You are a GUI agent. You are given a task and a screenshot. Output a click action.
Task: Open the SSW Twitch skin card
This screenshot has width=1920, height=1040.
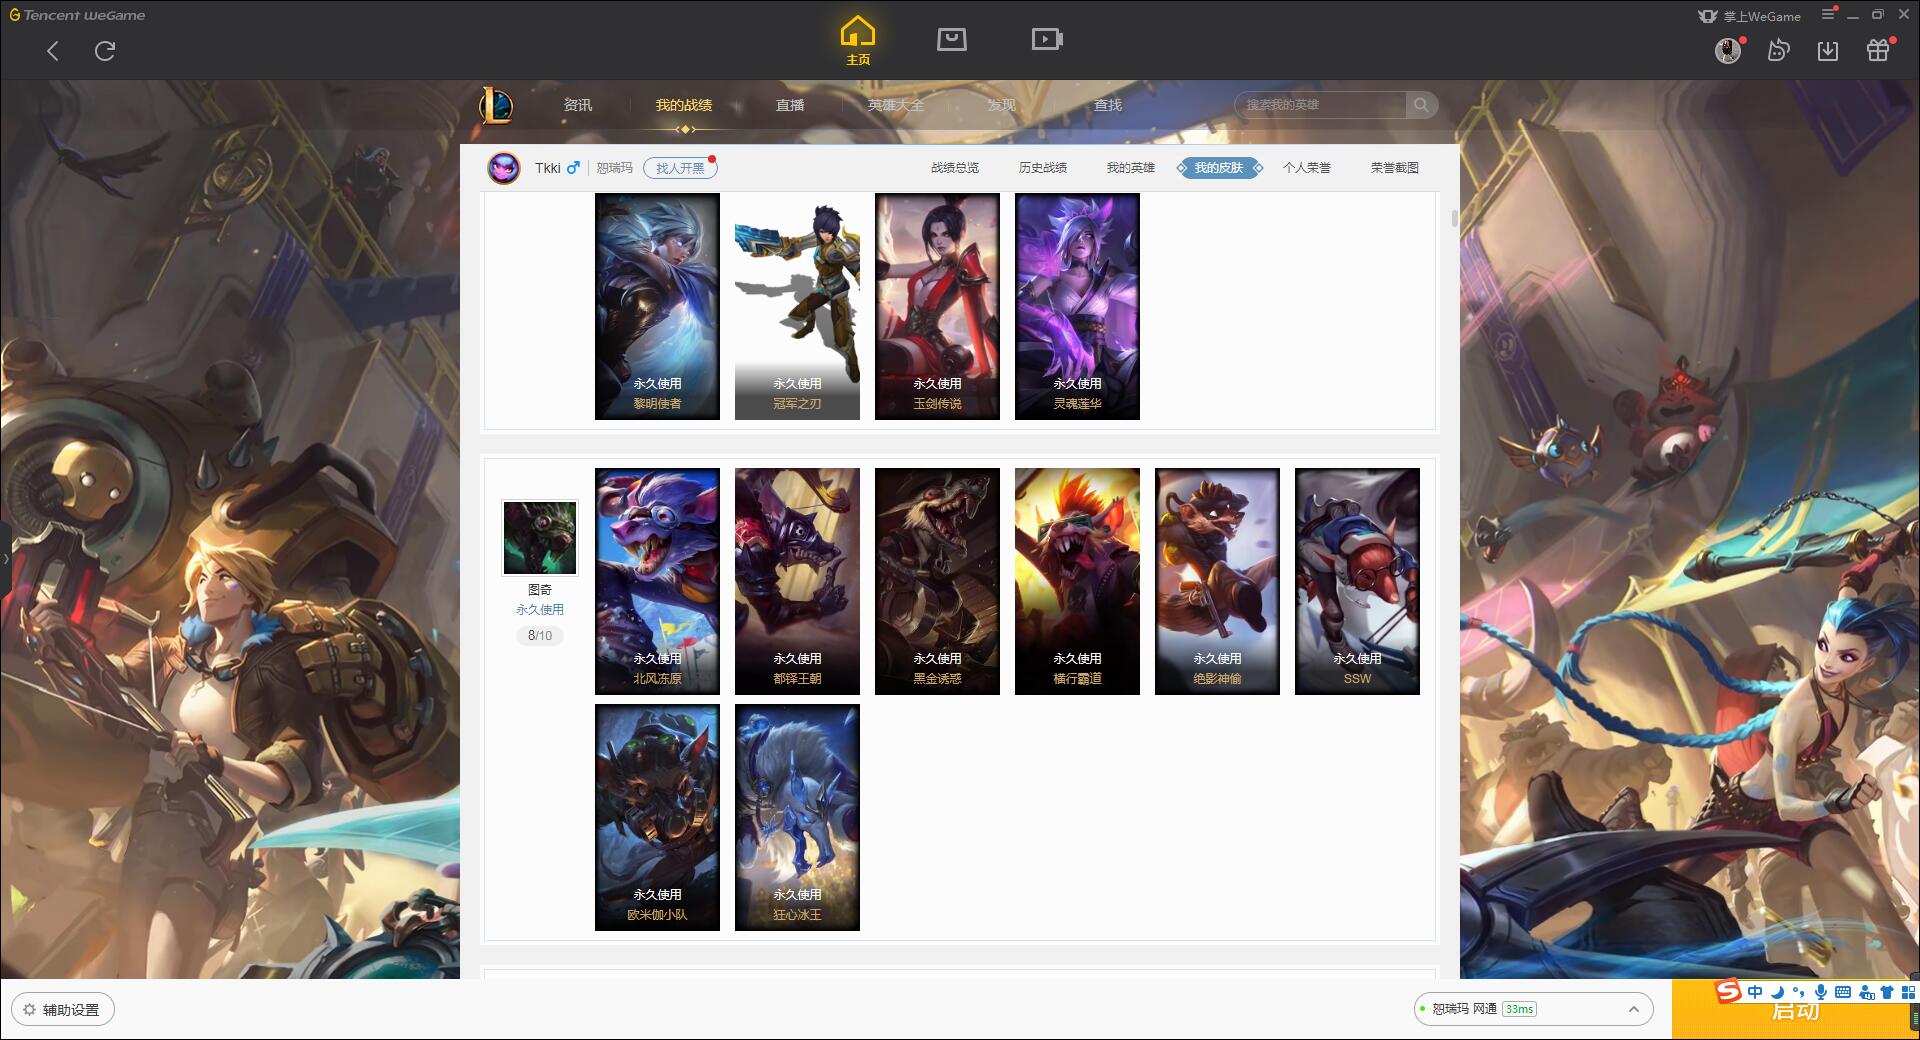(1357, 581)
